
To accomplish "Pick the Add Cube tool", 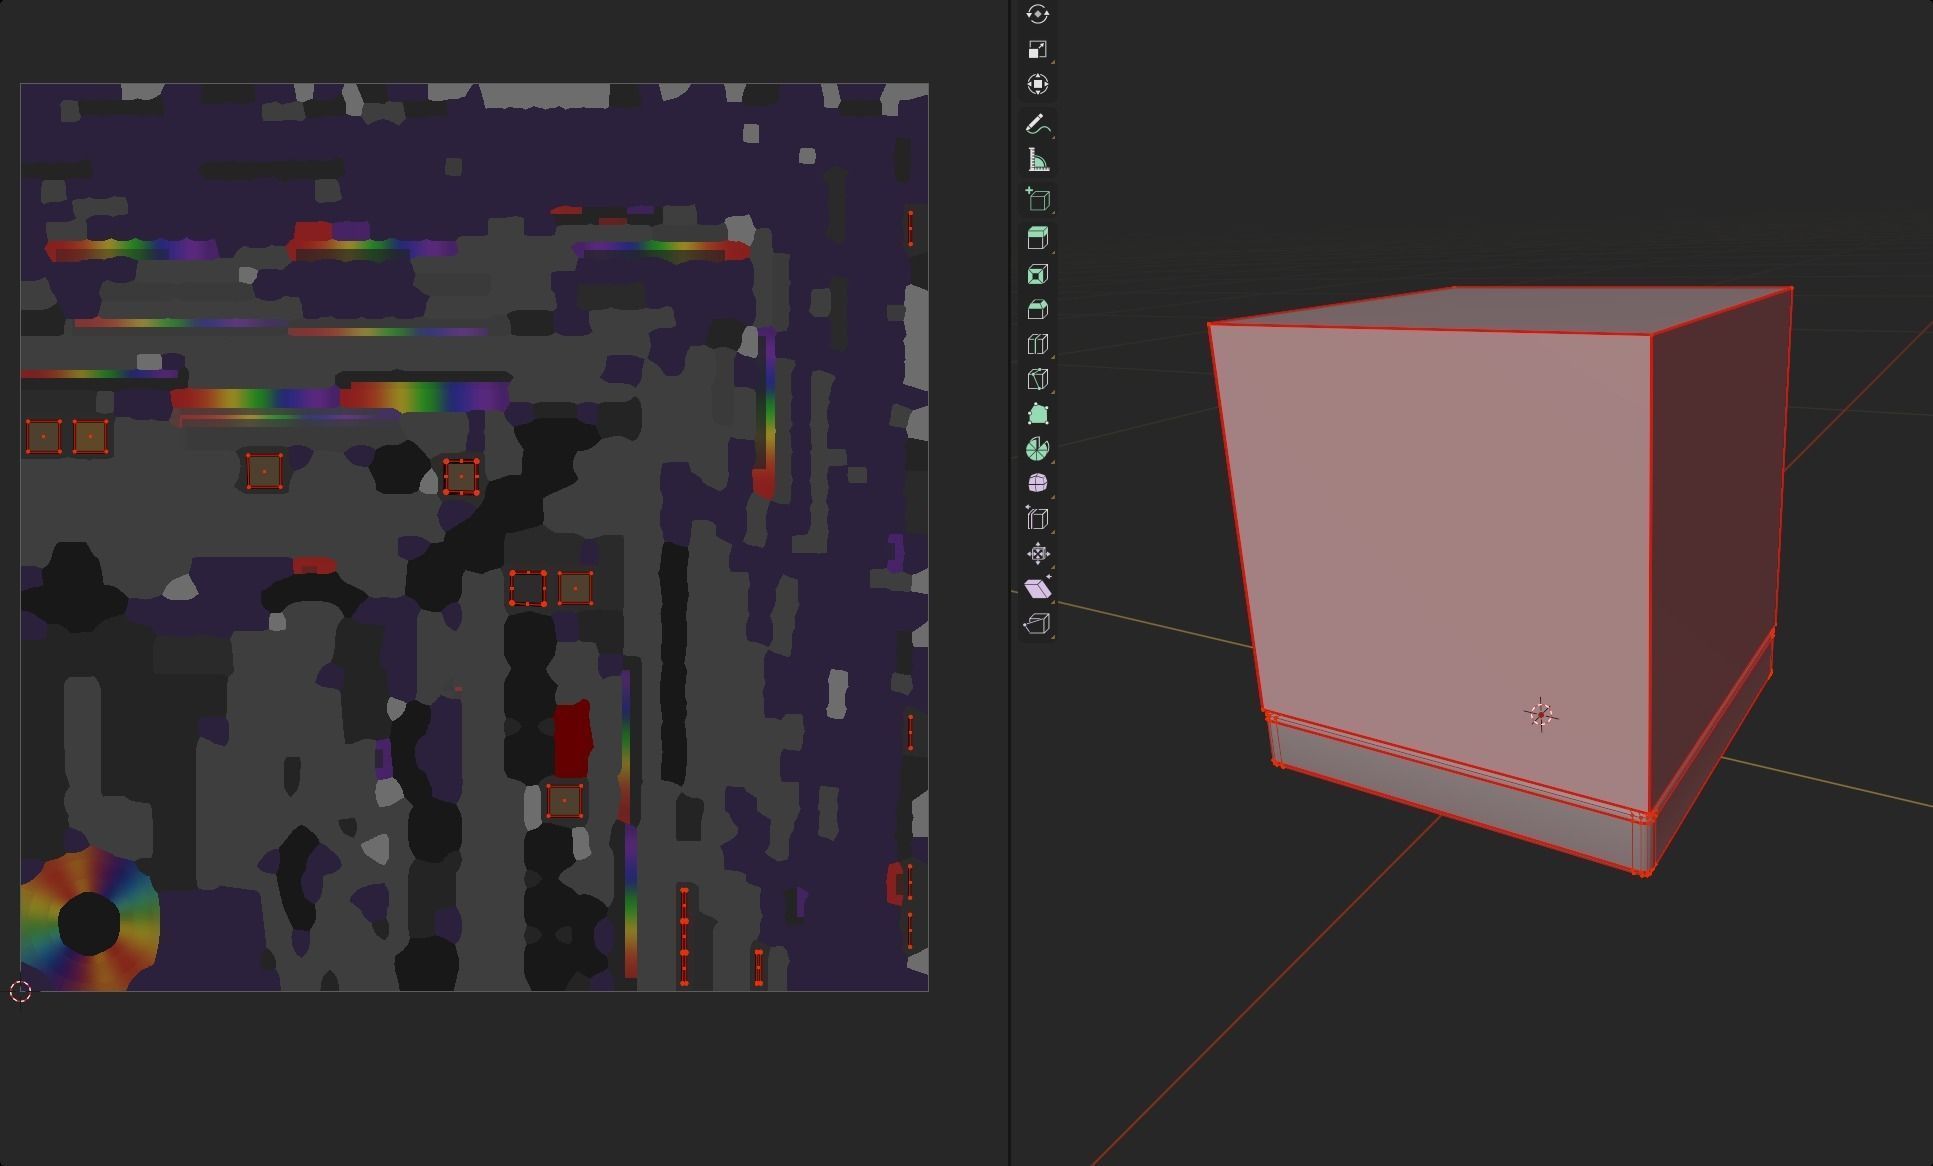I will [1037, 200].
